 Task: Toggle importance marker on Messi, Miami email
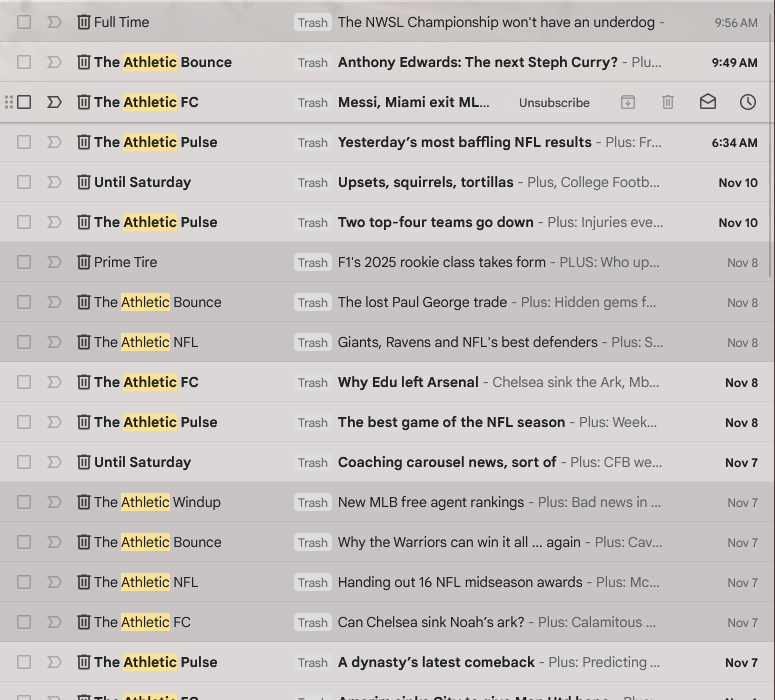click(x=54, y=102)
